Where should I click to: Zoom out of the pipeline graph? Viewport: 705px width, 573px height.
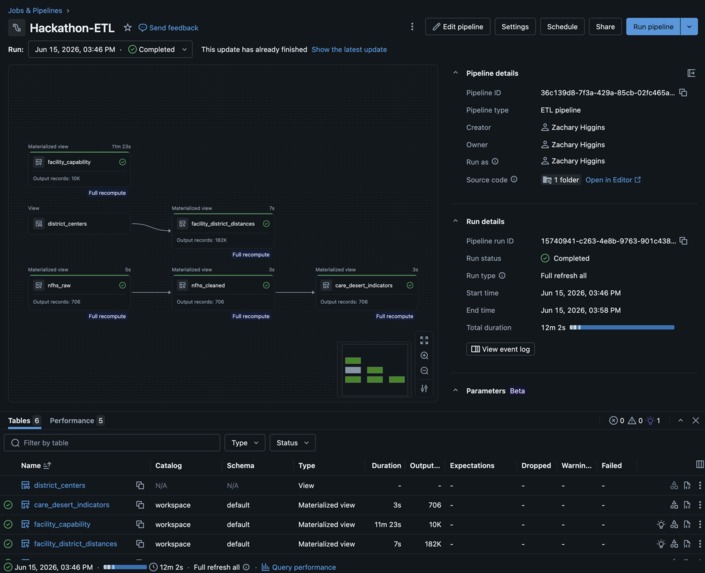pos(424,371)
